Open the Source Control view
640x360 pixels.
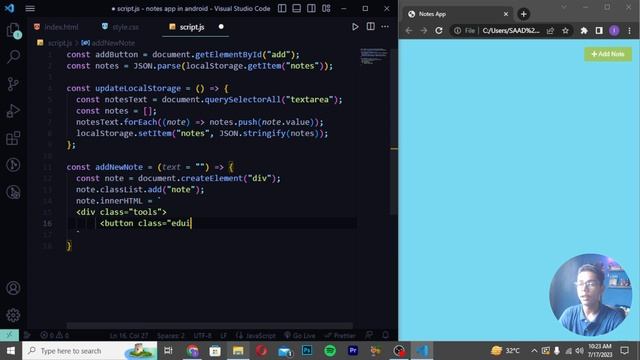(13, 84)
